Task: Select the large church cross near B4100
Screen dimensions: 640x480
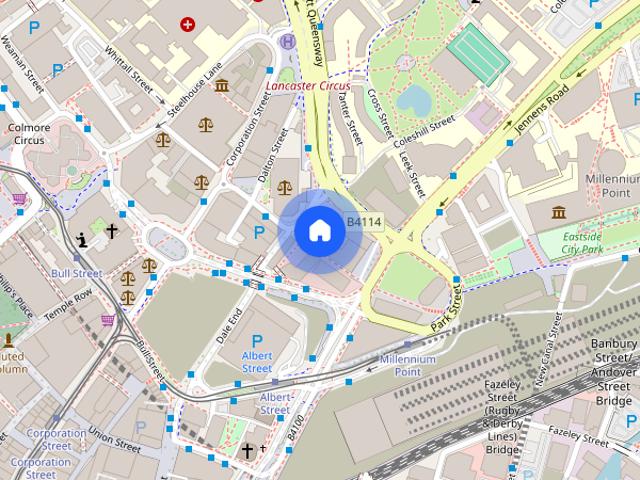Action: point(247,451)
